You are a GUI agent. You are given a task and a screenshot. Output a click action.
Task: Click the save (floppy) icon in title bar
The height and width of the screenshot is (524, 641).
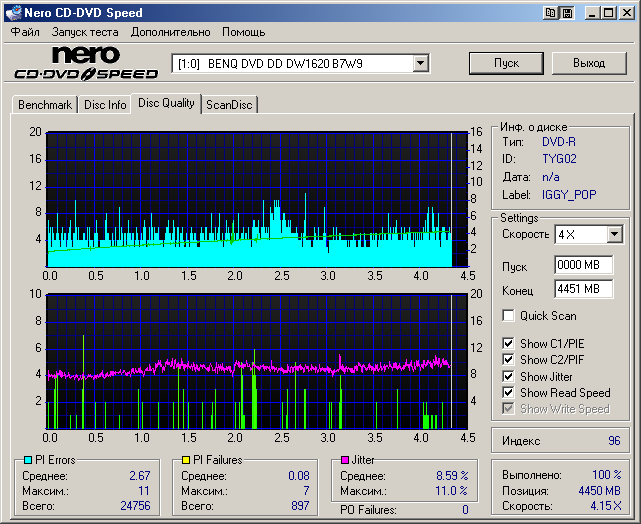567,13
